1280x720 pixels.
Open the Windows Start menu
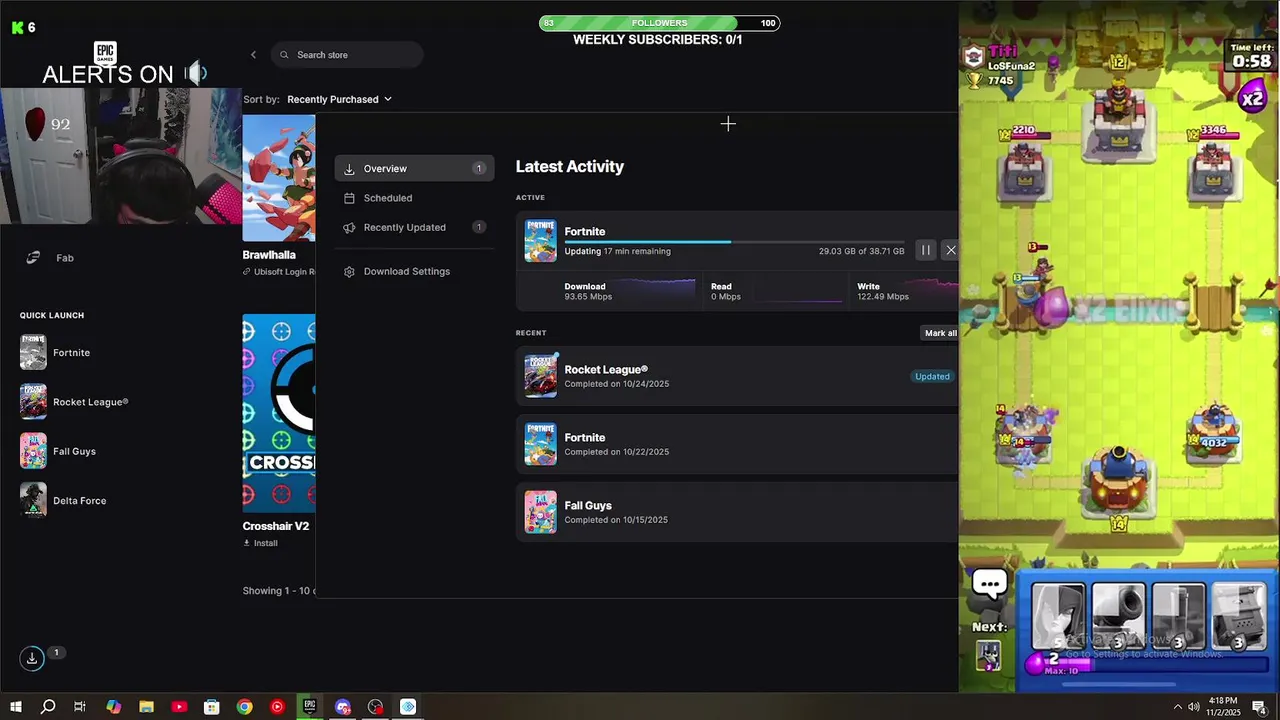[x=16, y=707]
